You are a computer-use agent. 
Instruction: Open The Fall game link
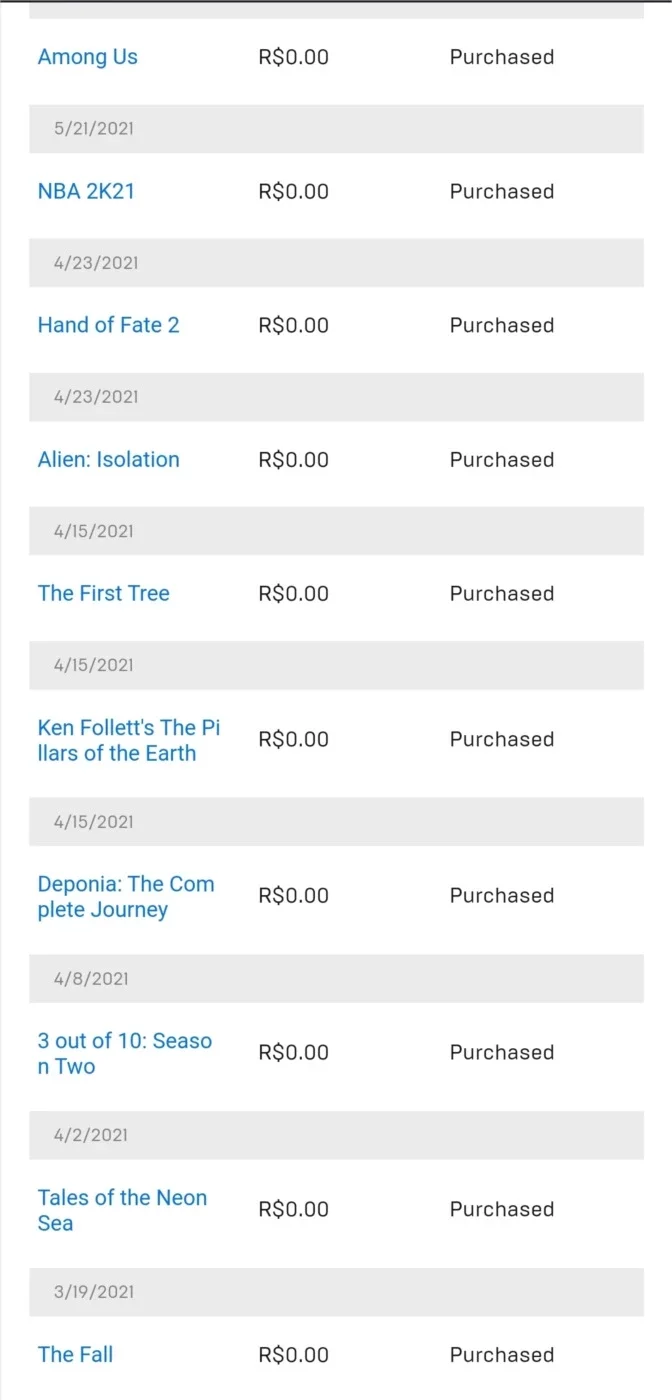pos(76,1355)
